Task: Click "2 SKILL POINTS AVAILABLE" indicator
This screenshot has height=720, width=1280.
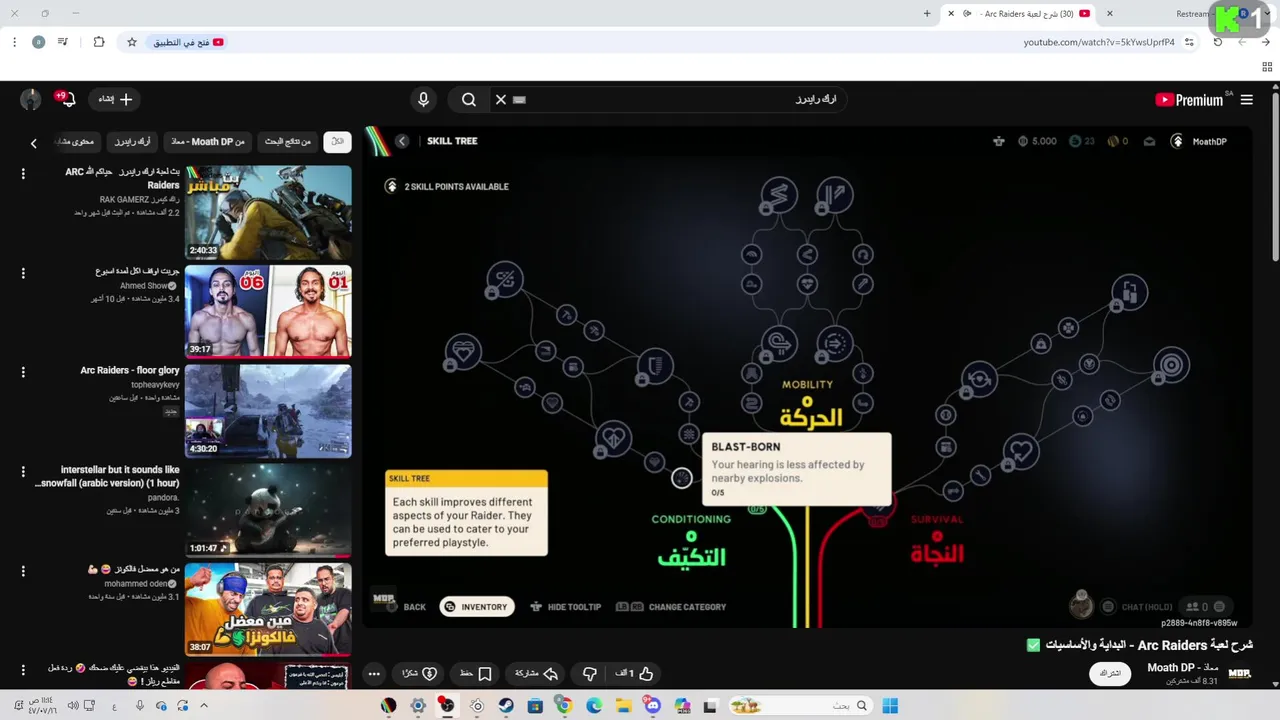Action: [x=447, y=186]
